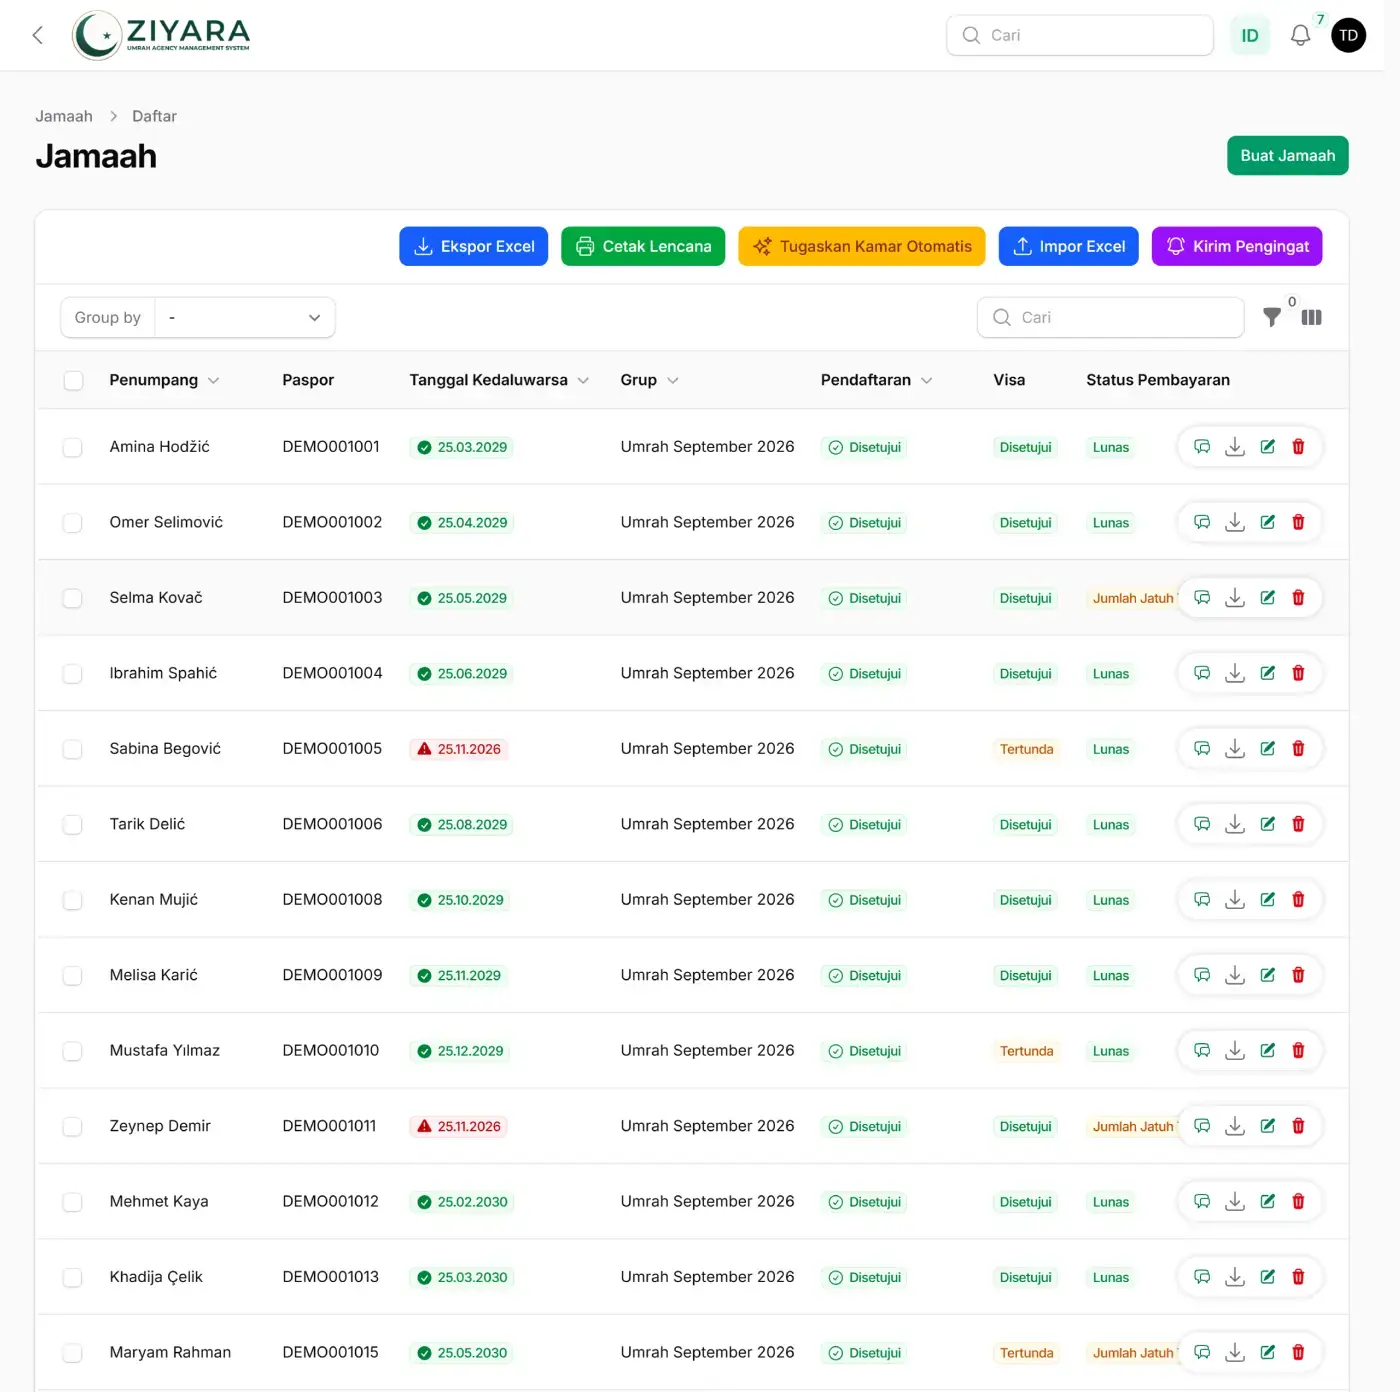Screen dimensions: 1400x1392
Task: Go back using the left arrow icon
Action: click(38, 35)
